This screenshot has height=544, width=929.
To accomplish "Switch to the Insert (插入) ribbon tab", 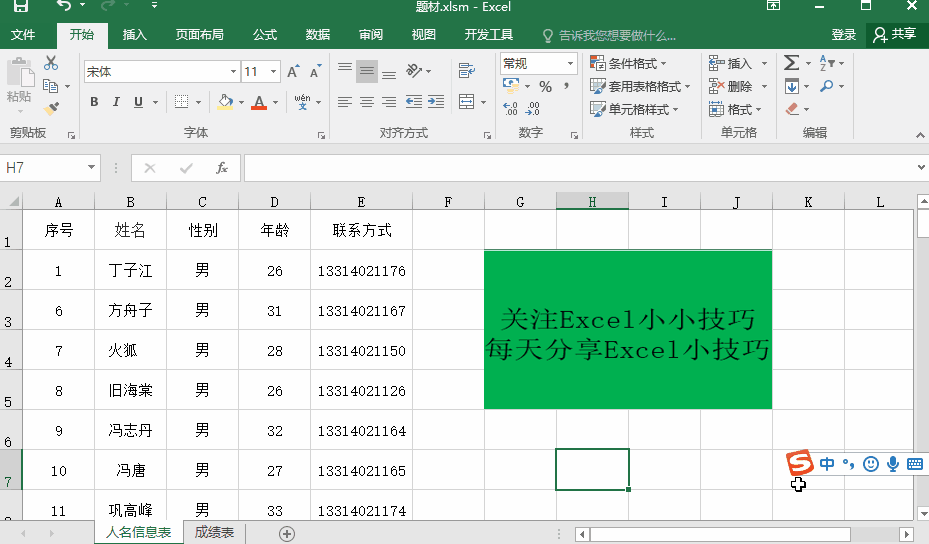I will (134, 35).
